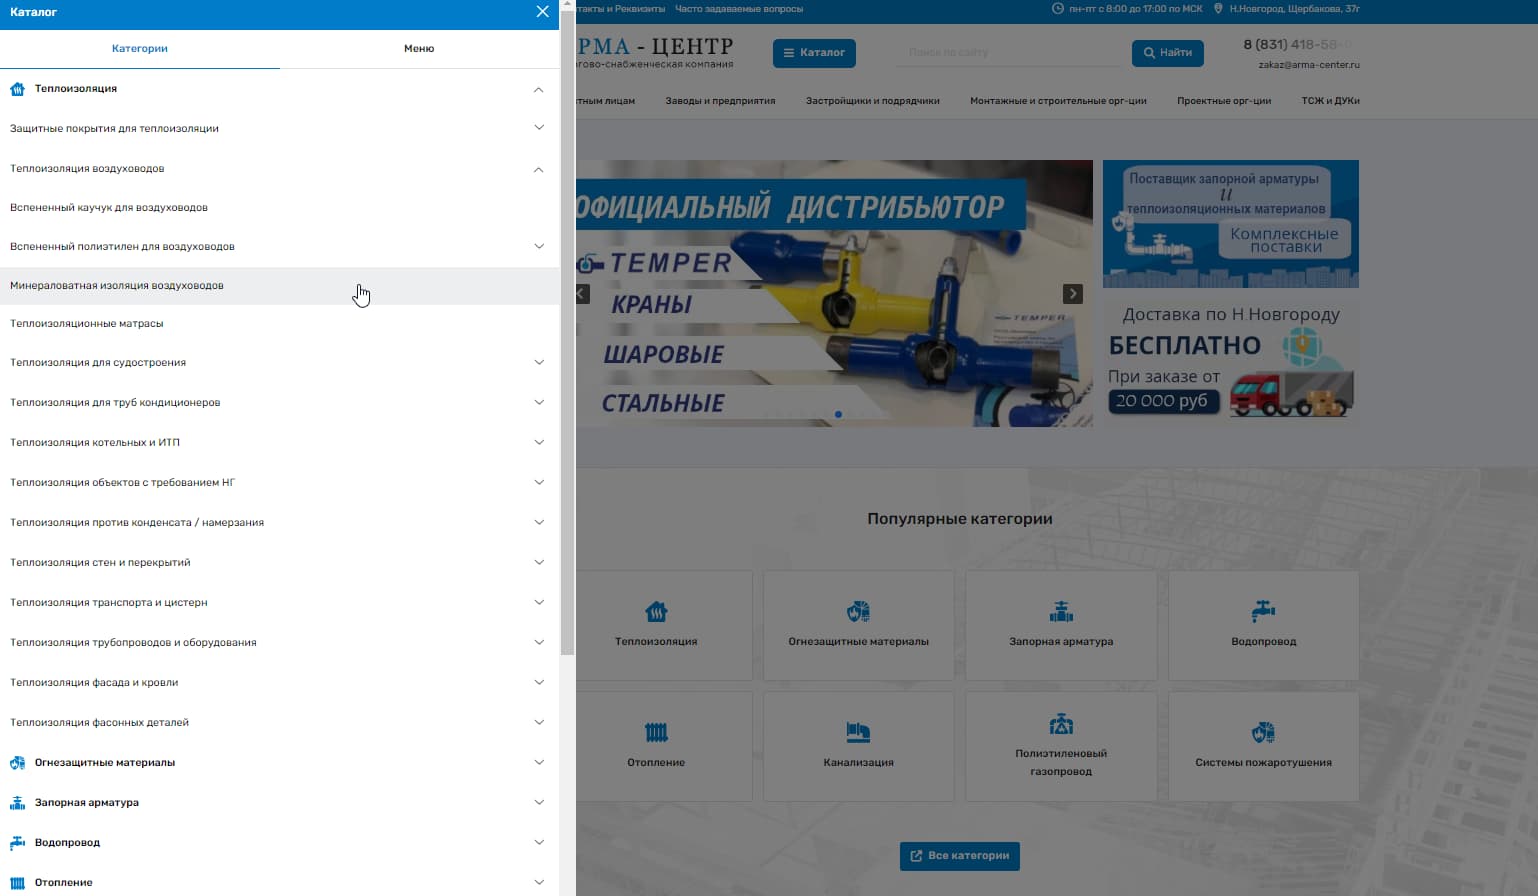Image resolution: width=1538 pixels, height=896 pixels.
Task: Click Запорная арматура icon in popular categories
Action: pos(1061,611)
